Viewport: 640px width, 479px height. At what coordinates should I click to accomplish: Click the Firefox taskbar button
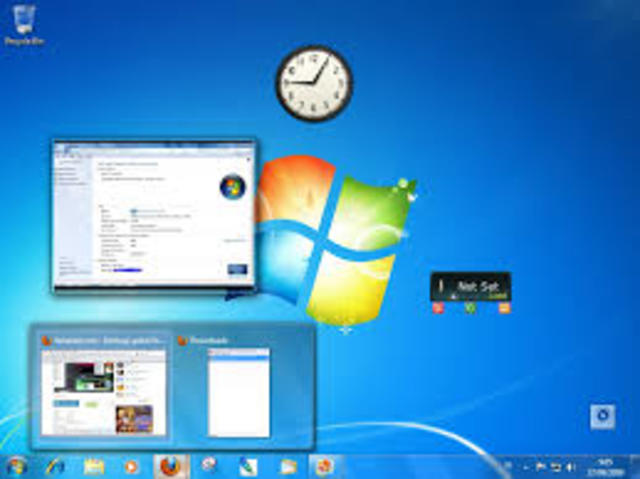[171, 466]
